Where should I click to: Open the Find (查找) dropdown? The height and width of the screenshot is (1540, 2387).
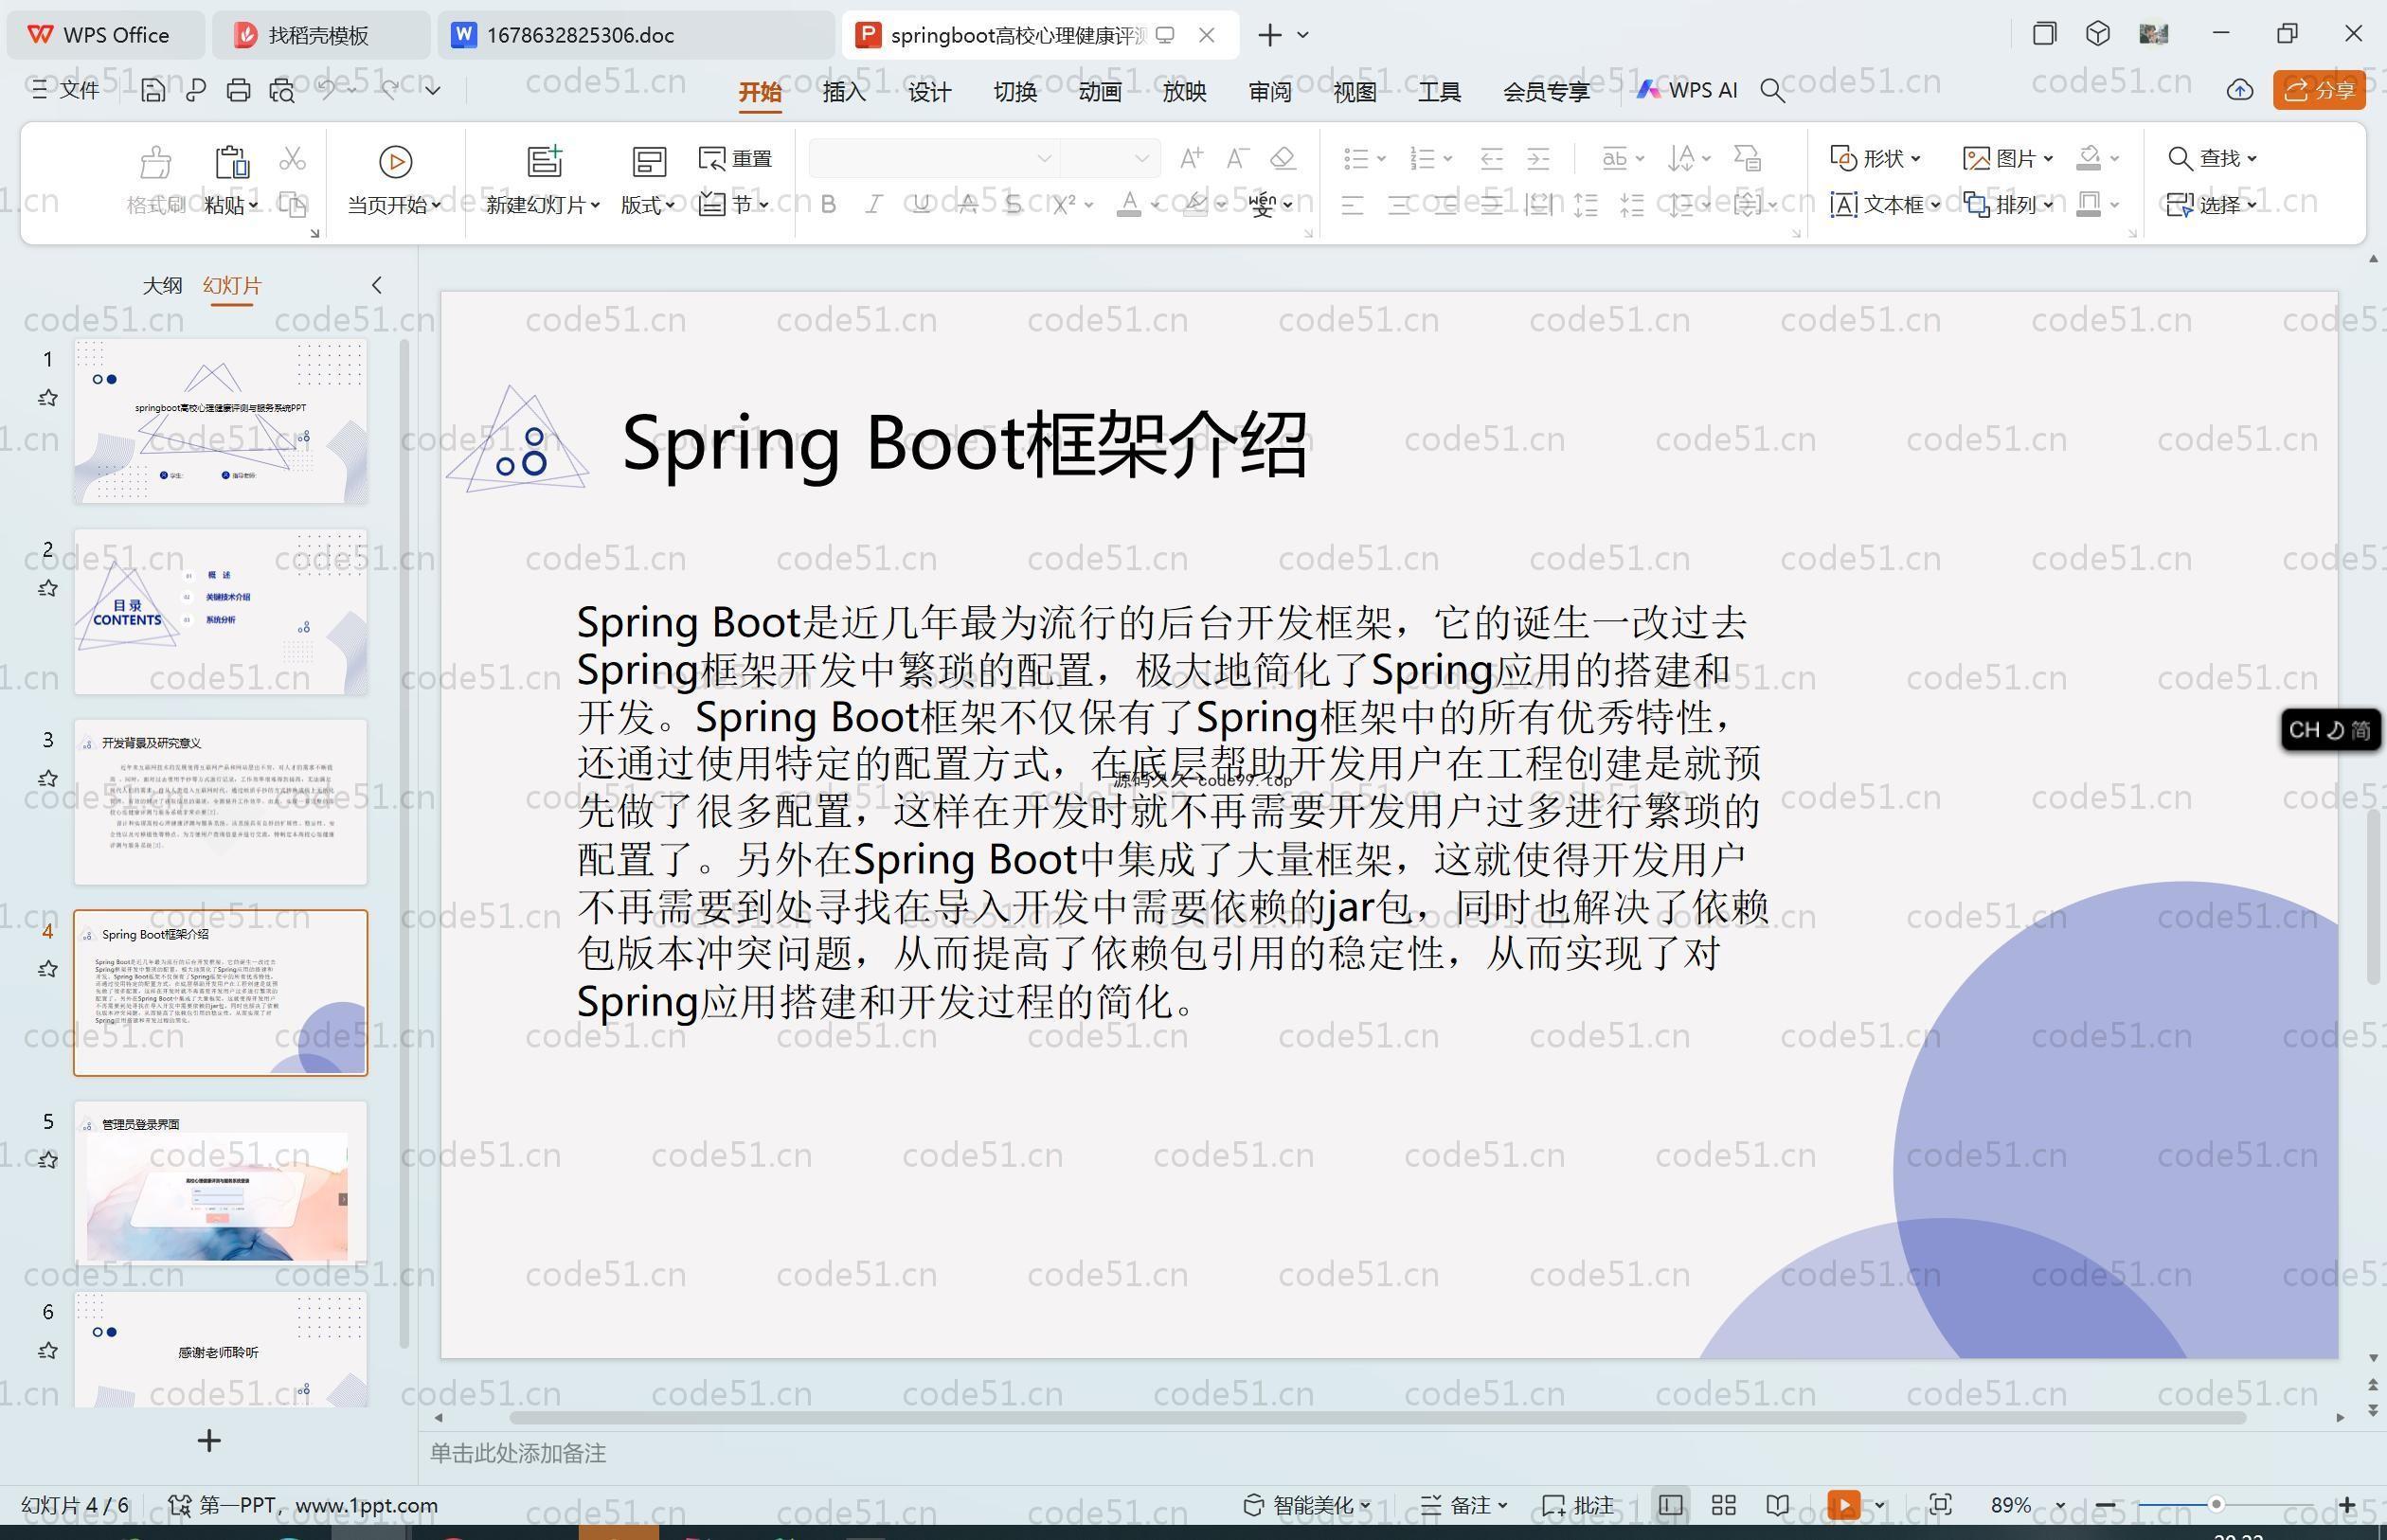[2212, 158]
